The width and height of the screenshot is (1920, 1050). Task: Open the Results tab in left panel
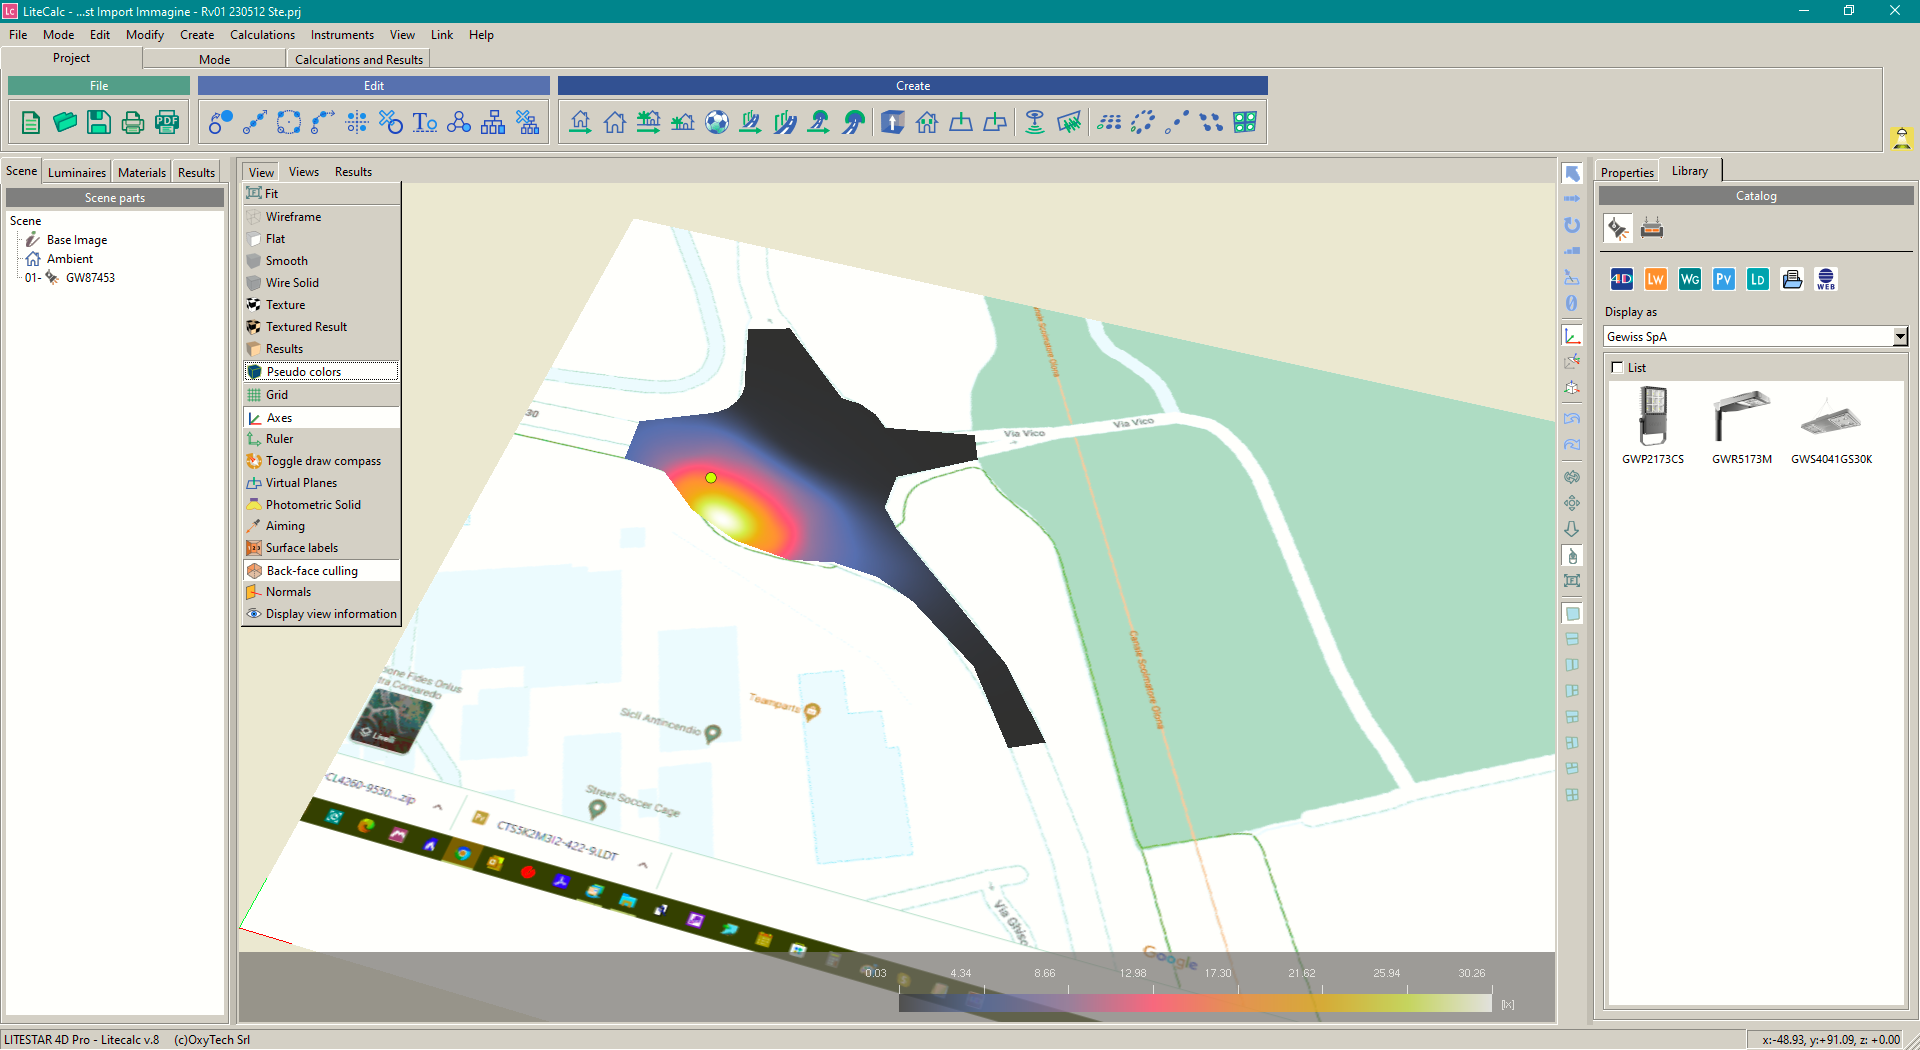pyautogui.click(x=196, y=172)
